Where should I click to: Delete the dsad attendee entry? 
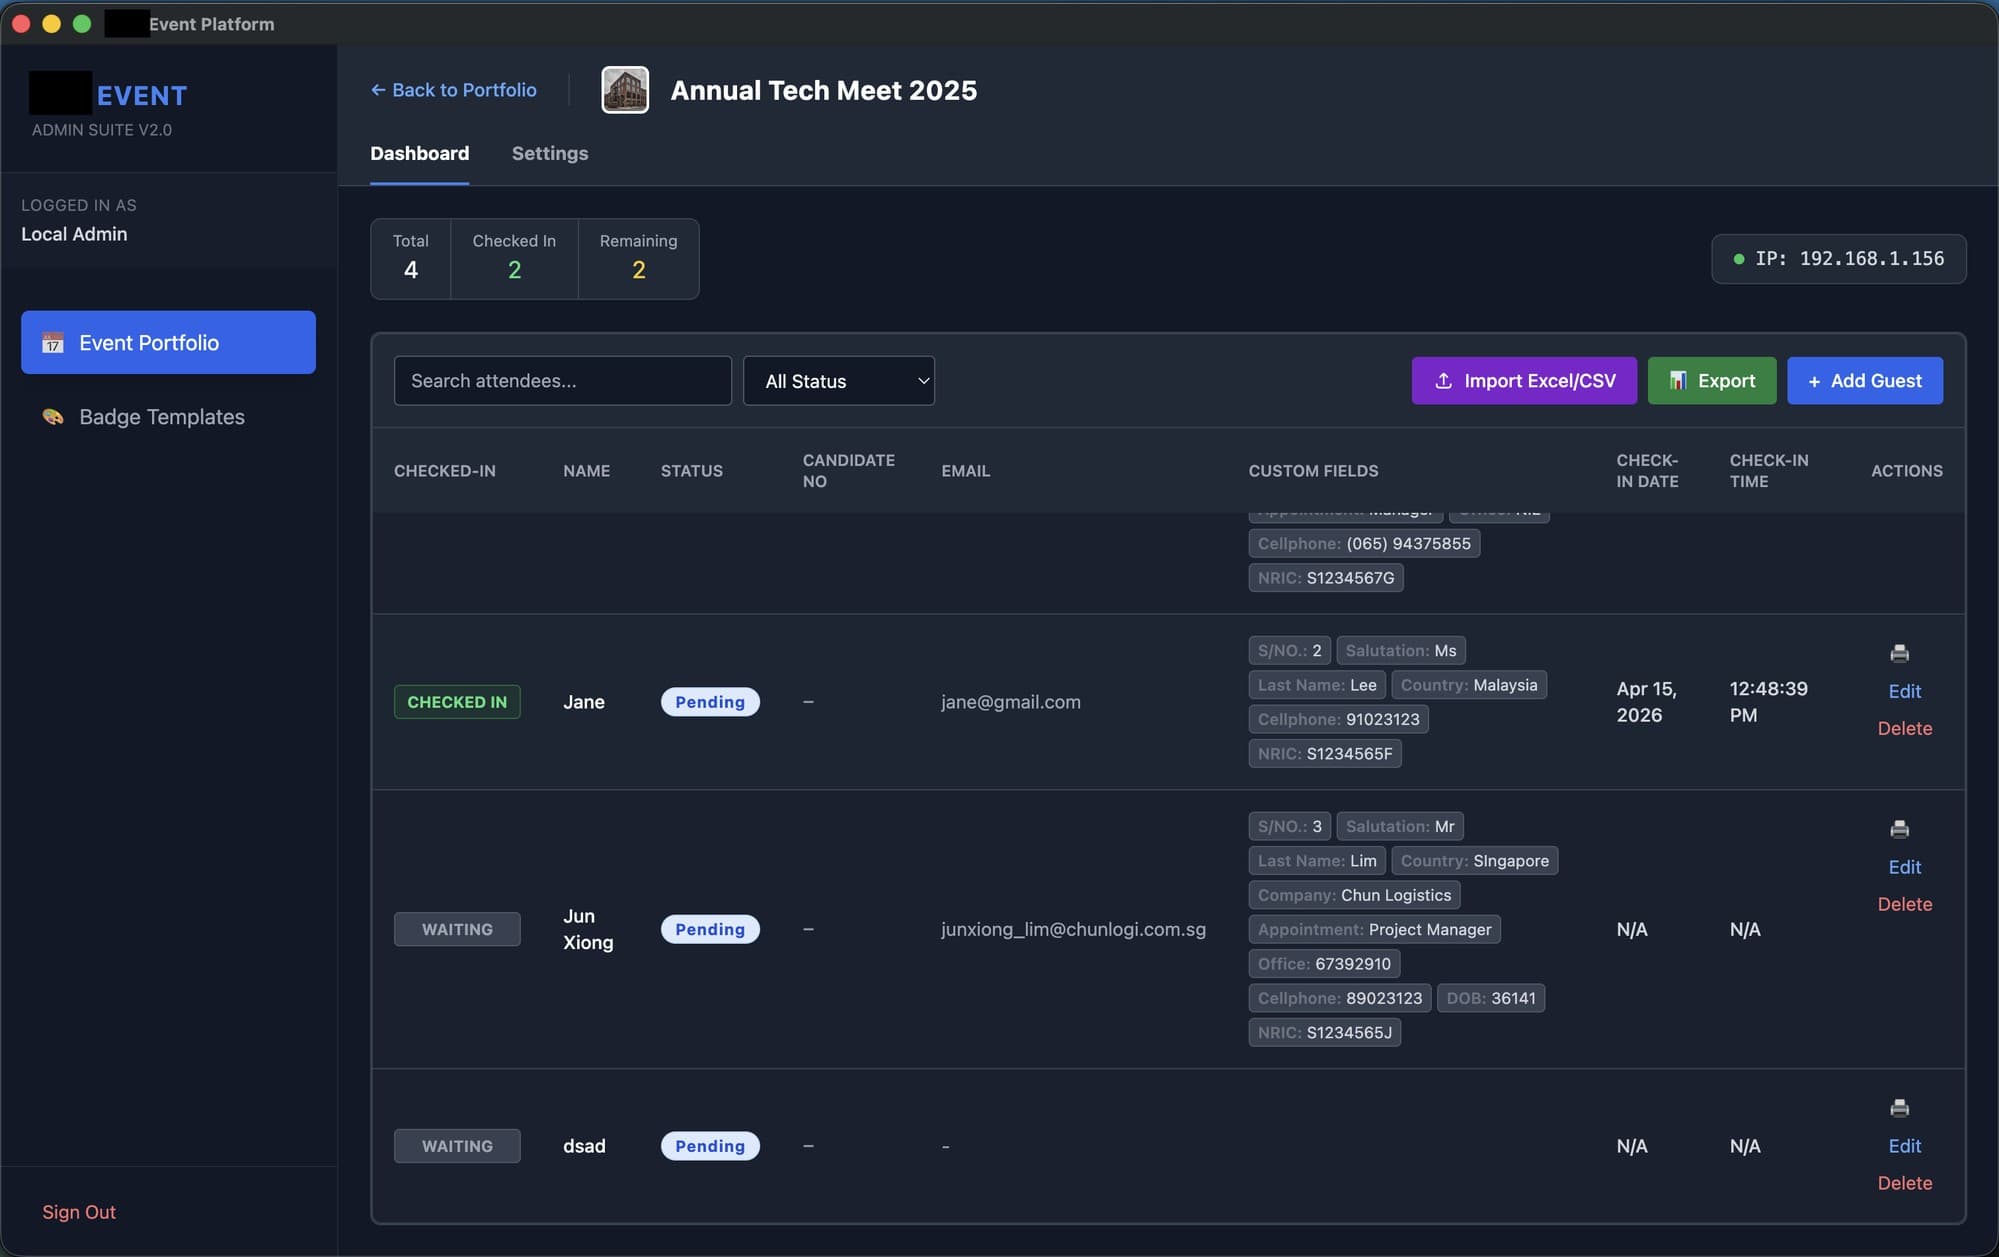coord(1904,1183)
